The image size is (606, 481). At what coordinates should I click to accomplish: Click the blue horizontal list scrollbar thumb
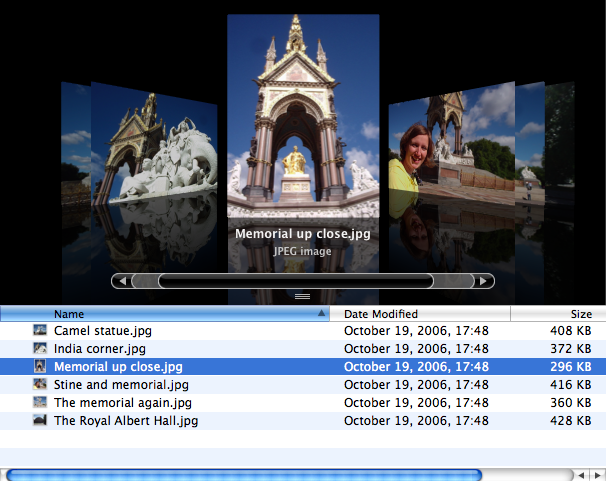click(244, 475)
